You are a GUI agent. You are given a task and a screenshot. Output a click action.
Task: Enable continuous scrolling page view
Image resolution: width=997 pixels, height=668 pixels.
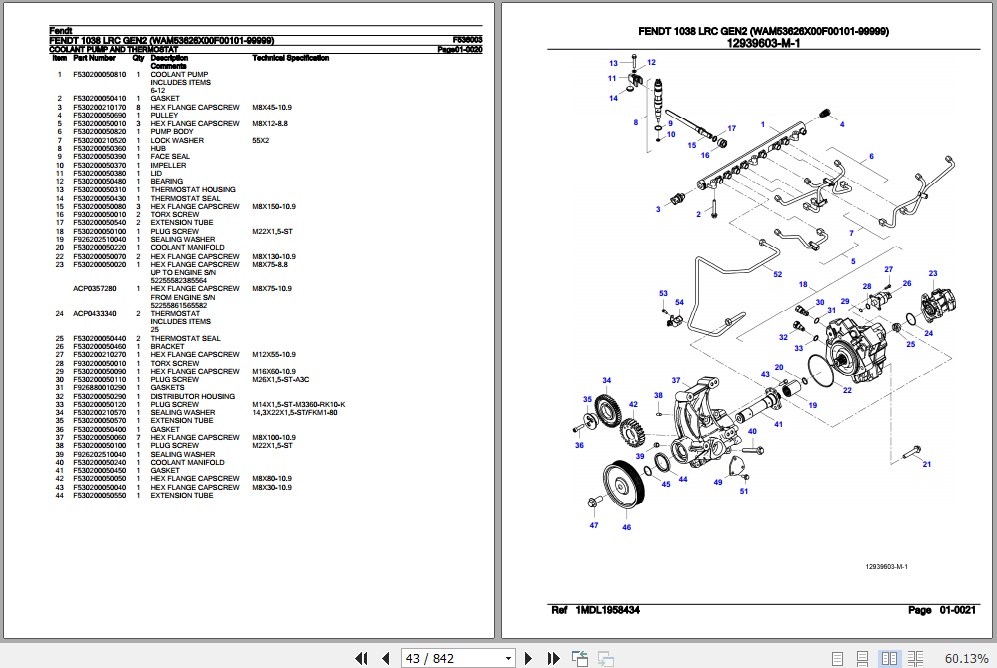(x=864, y=658)
